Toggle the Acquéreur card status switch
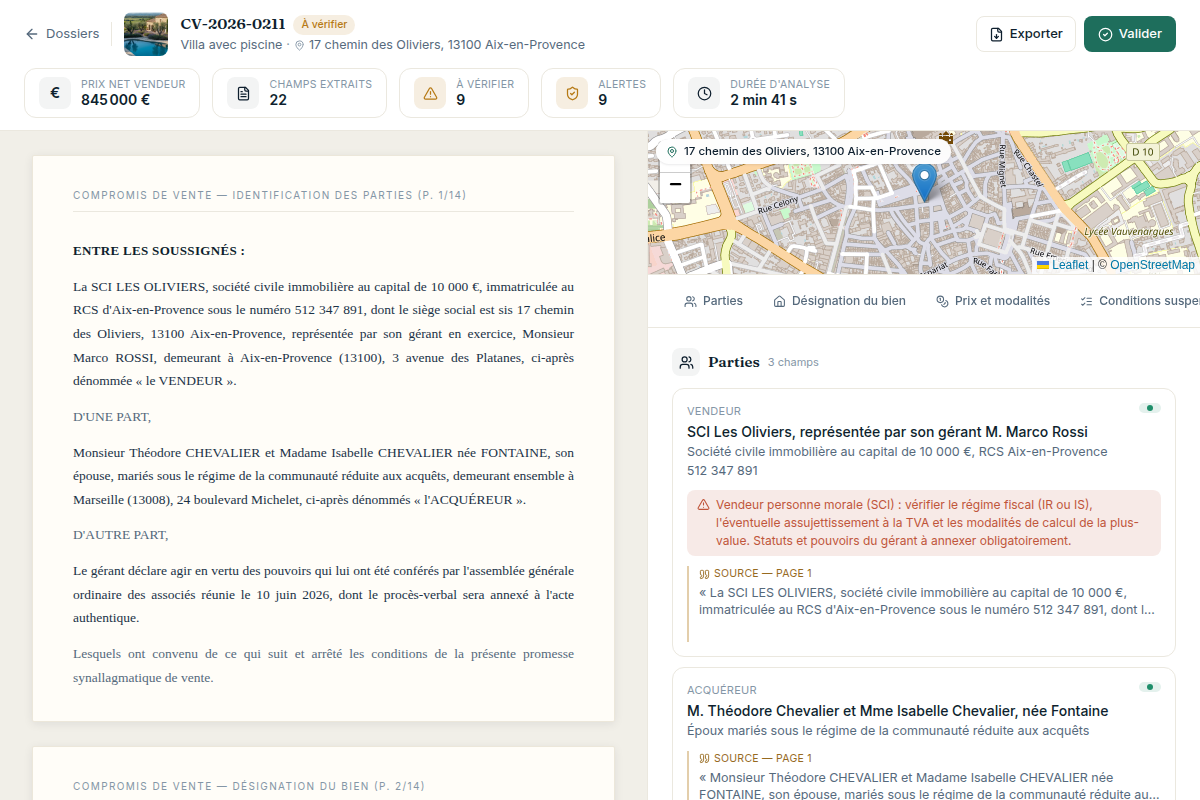This screenshot has width=1200, height=800. coord(1150,687)
